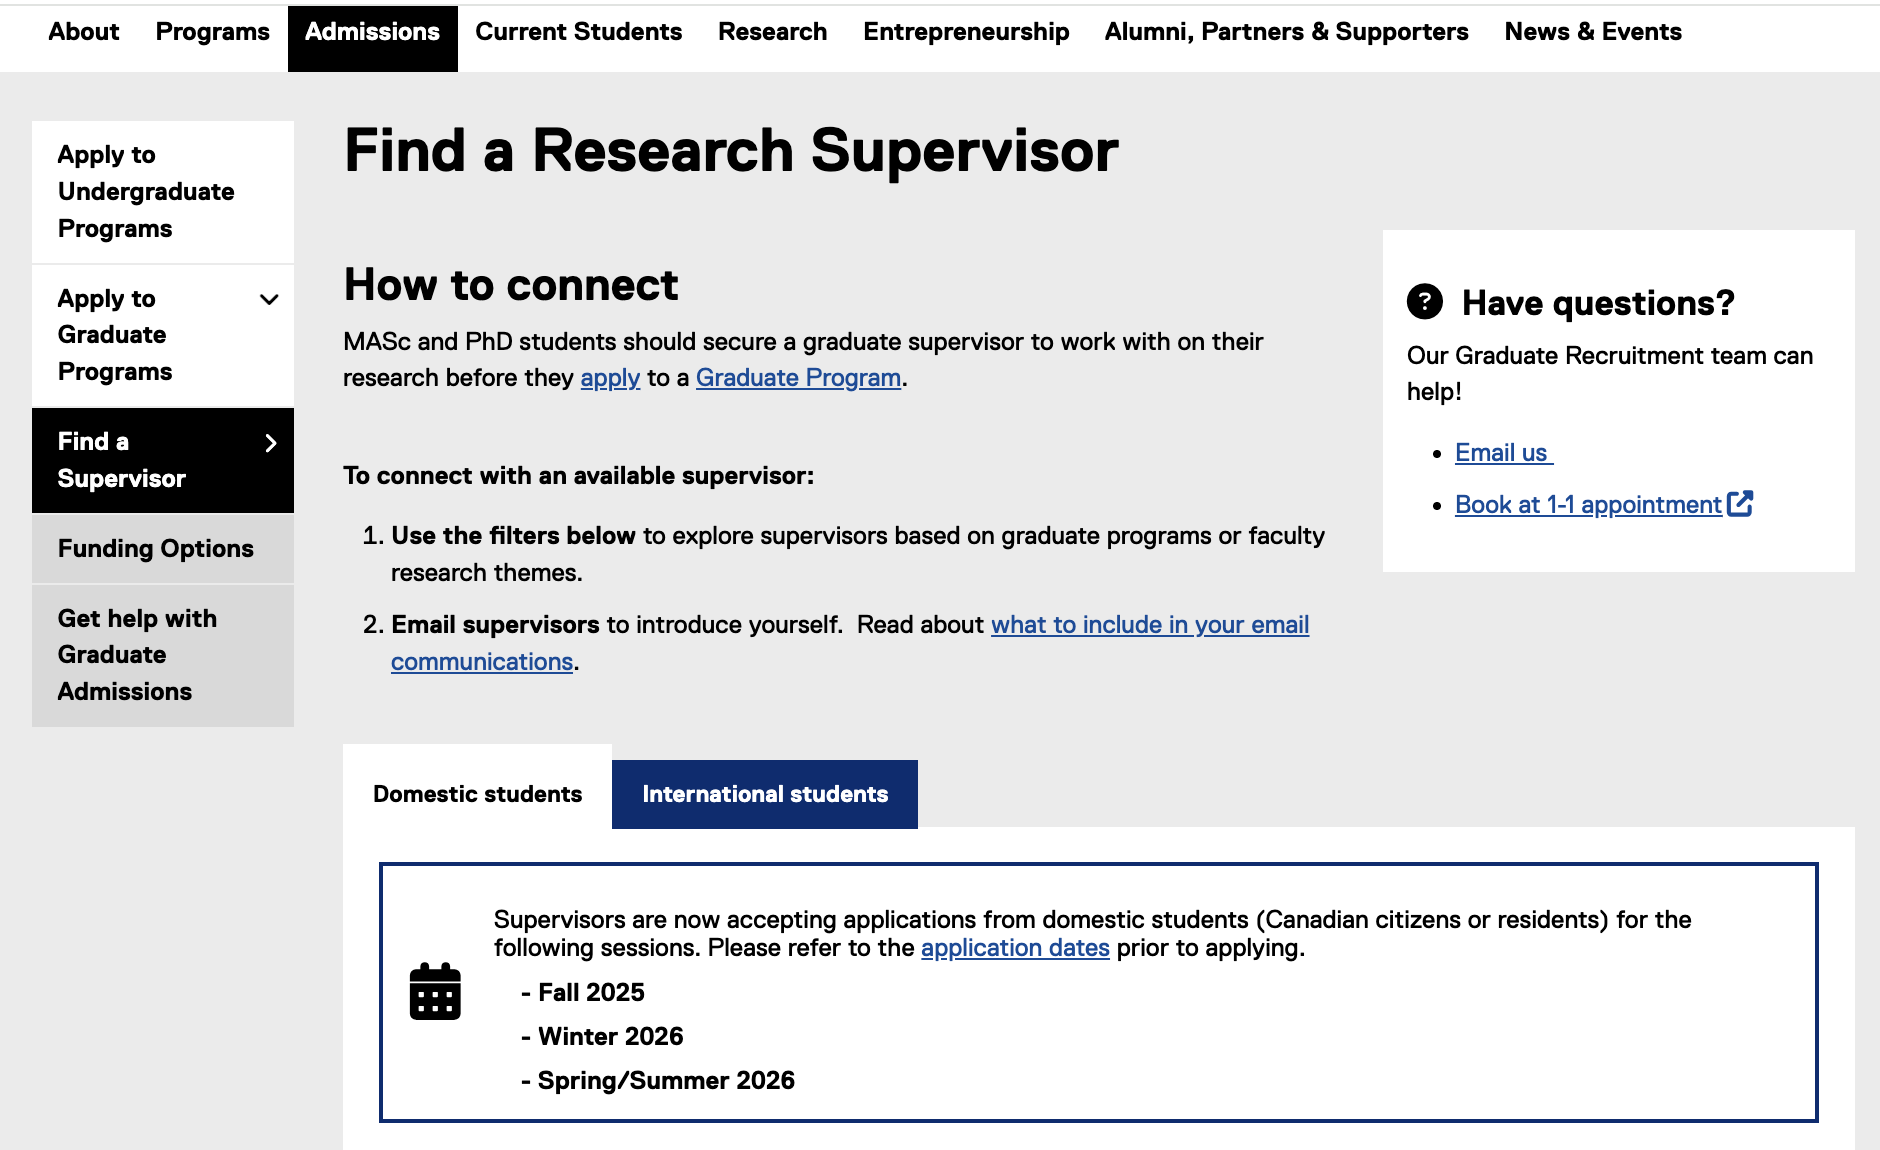Screen dimensions: 1880x1150
Task: Open the Research navigation item
Action: pos(772,32)
